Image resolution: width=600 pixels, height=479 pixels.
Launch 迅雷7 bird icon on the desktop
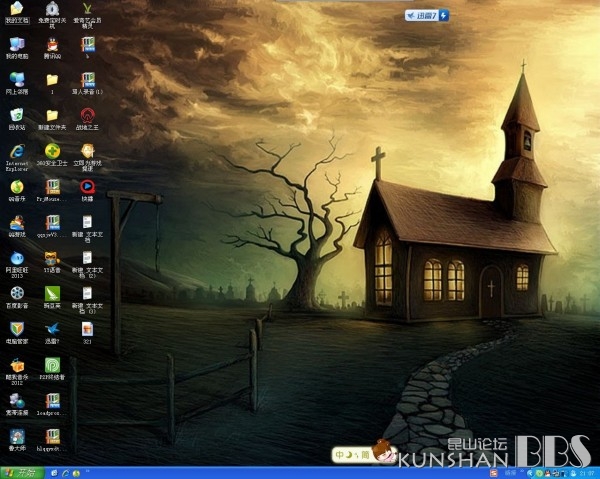pyautogui.click(x=52, y=333)
